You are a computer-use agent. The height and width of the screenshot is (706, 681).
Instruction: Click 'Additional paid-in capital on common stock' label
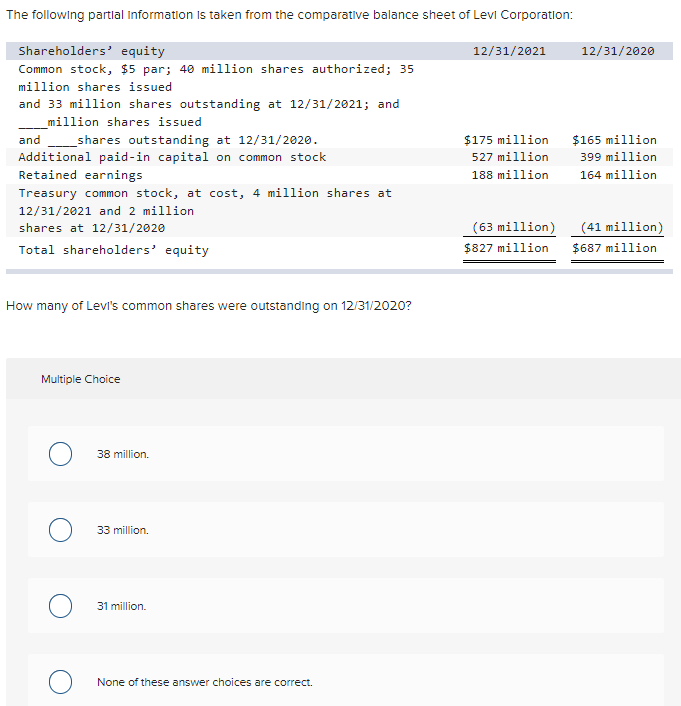[172, 157]
